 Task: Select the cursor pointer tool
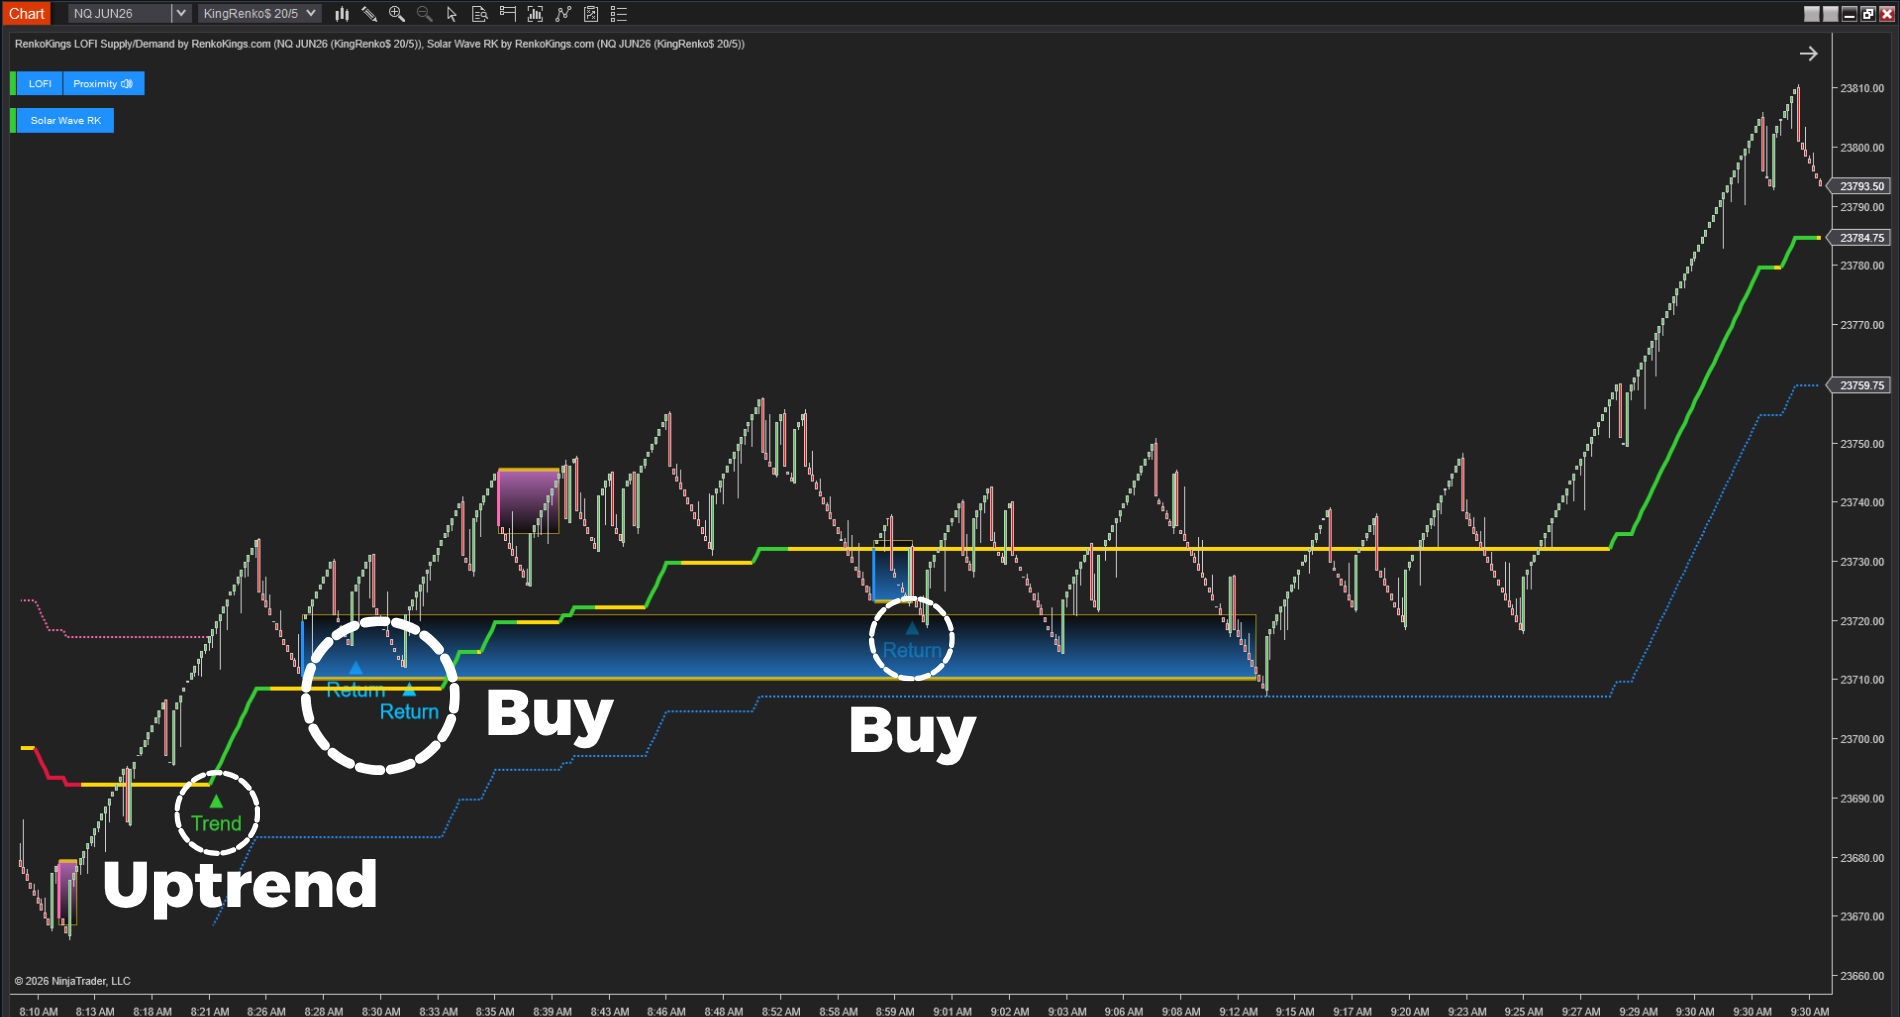coord(452,14)
